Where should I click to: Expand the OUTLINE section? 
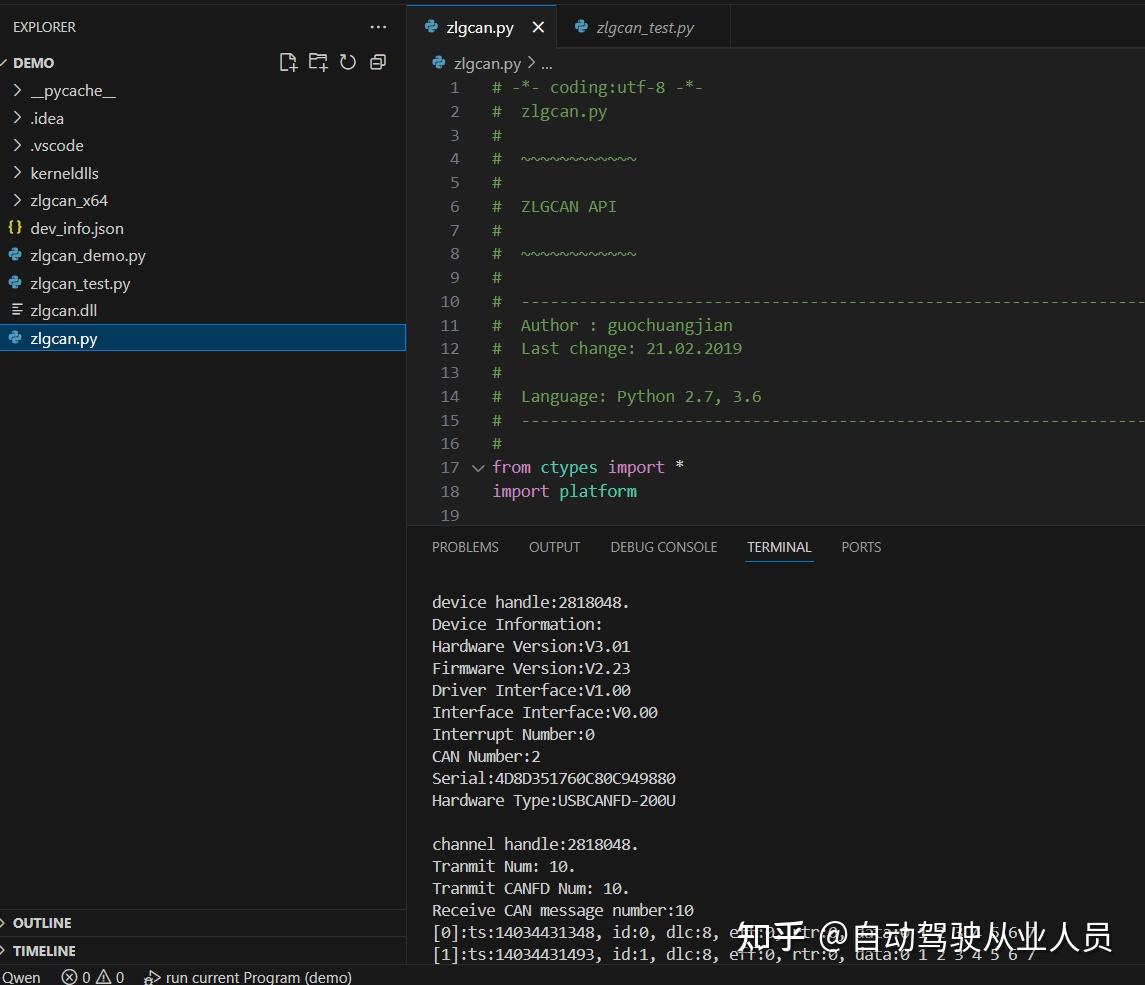(x=44, y=922)
